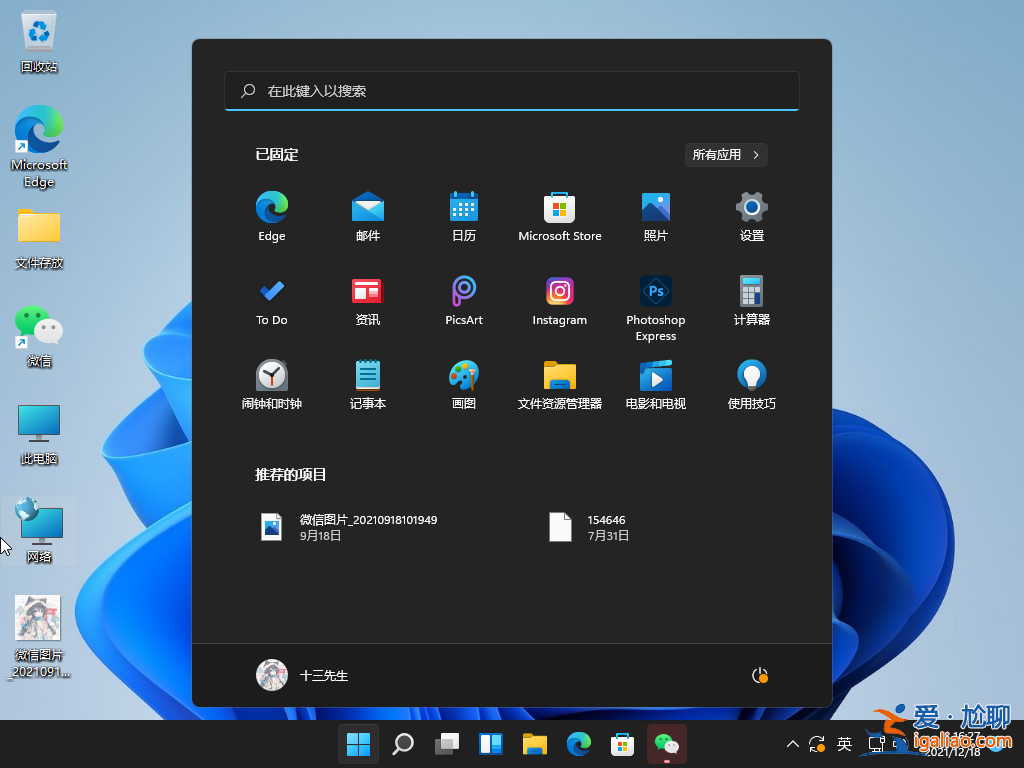1024x768 pixels.
Task: Open PicsArt from the Start menu
Action: tap(463, 300)
